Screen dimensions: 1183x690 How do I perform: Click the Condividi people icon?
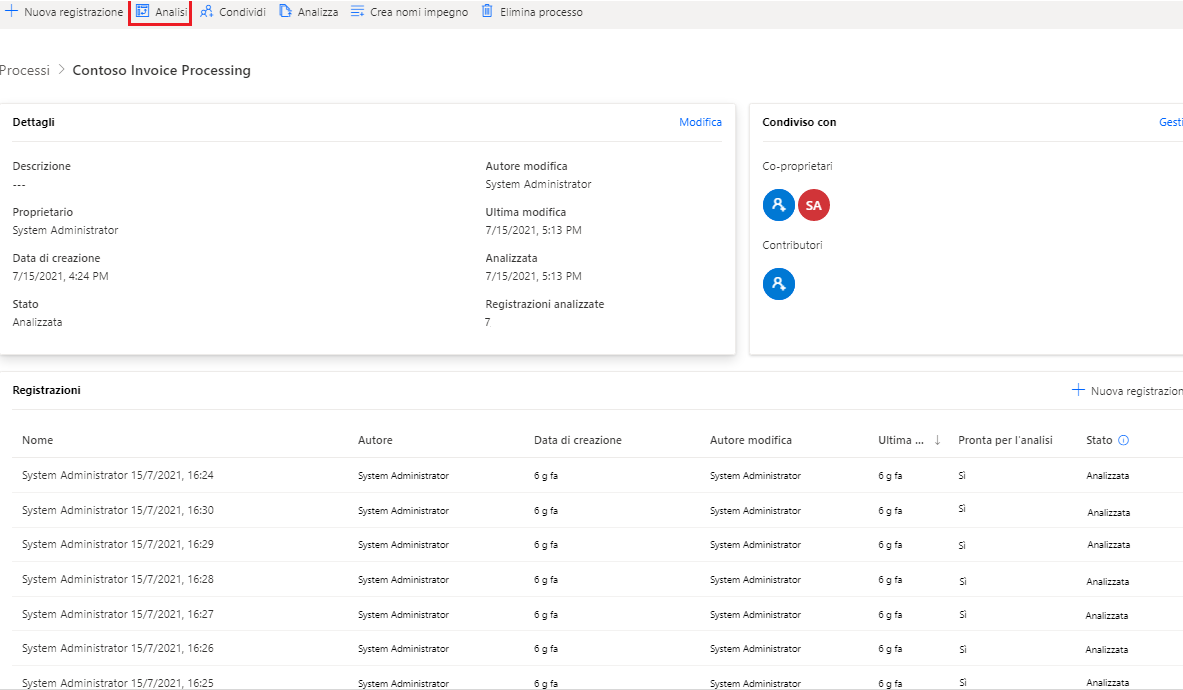(206, 11)
